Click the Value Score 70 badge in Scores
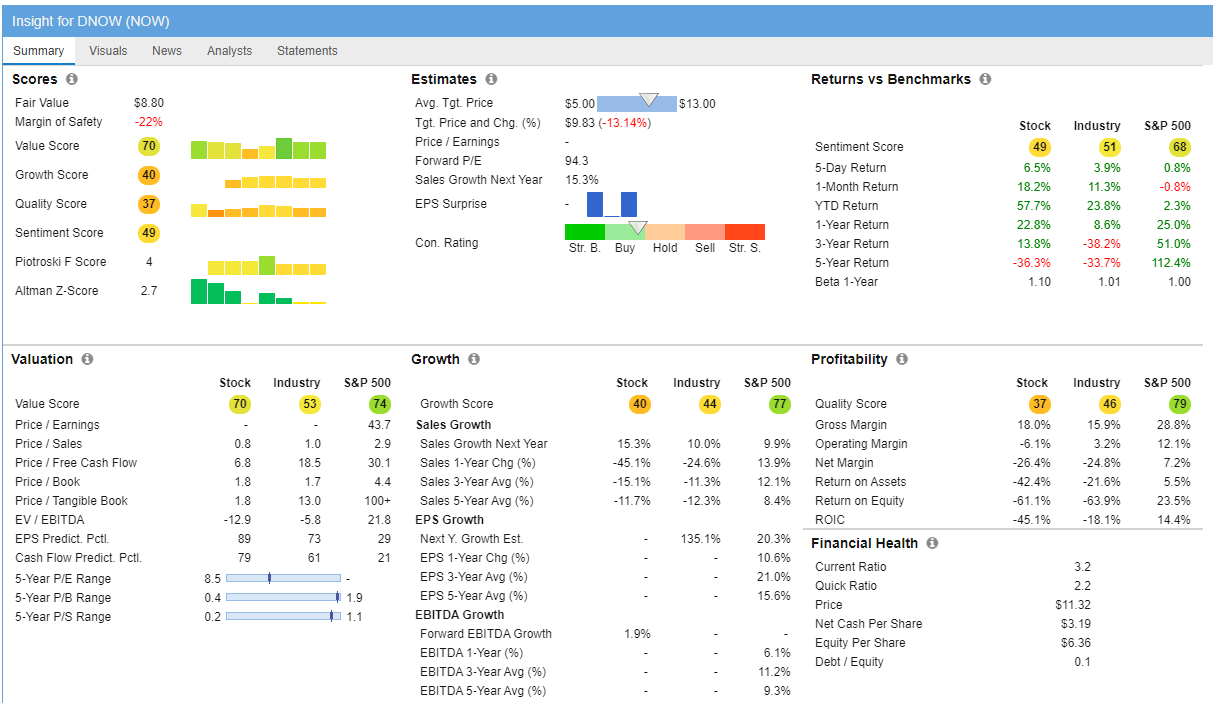This screenshot has height=703, width=1213. point(149,146)
